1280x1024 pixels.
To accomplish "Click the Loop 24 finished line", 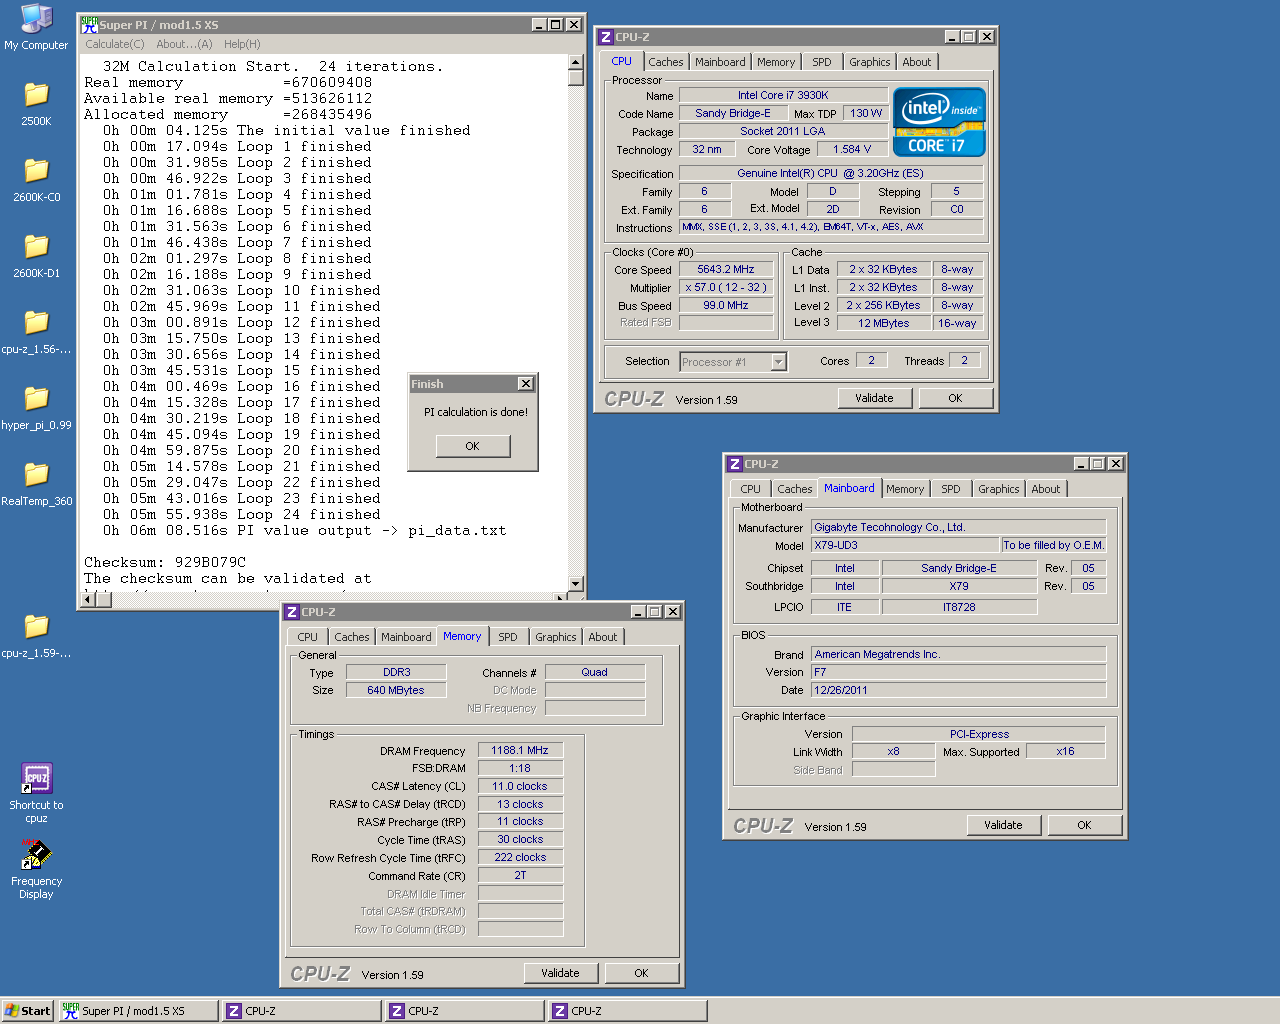I will [242, 514].
